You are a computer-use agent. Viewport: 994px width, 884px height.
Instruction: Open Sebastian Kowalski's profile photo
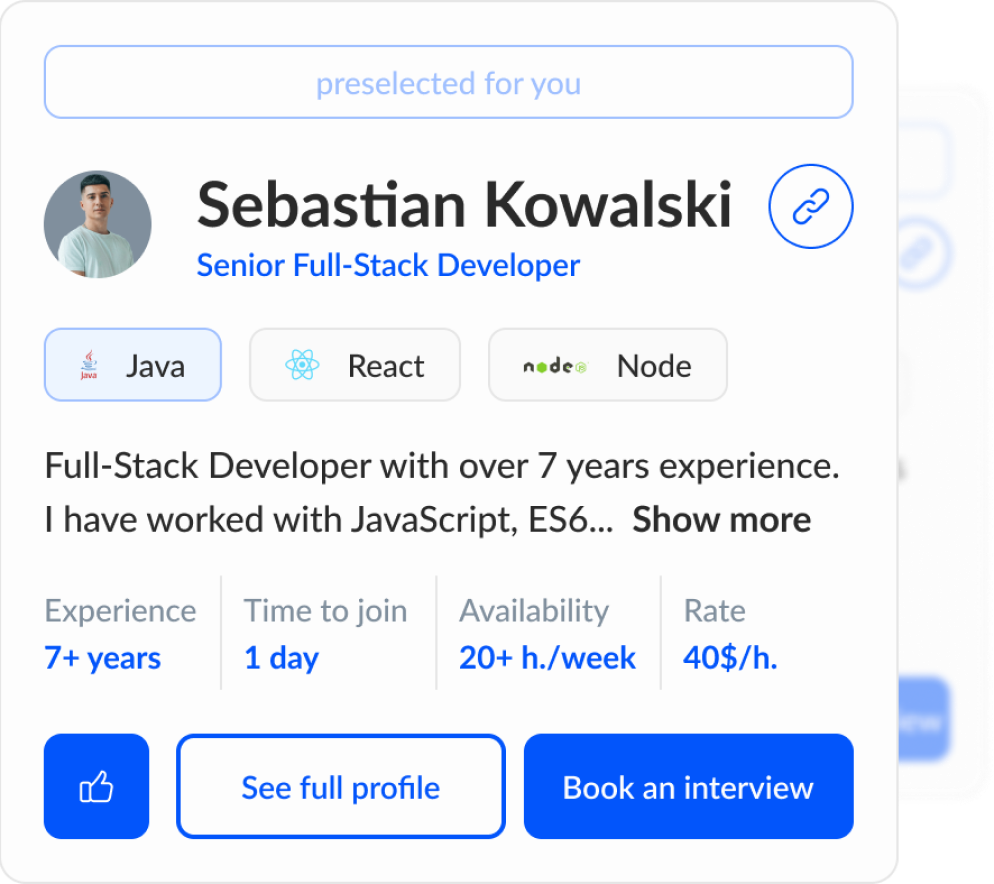pyautogui.click(x=98, y=224)
